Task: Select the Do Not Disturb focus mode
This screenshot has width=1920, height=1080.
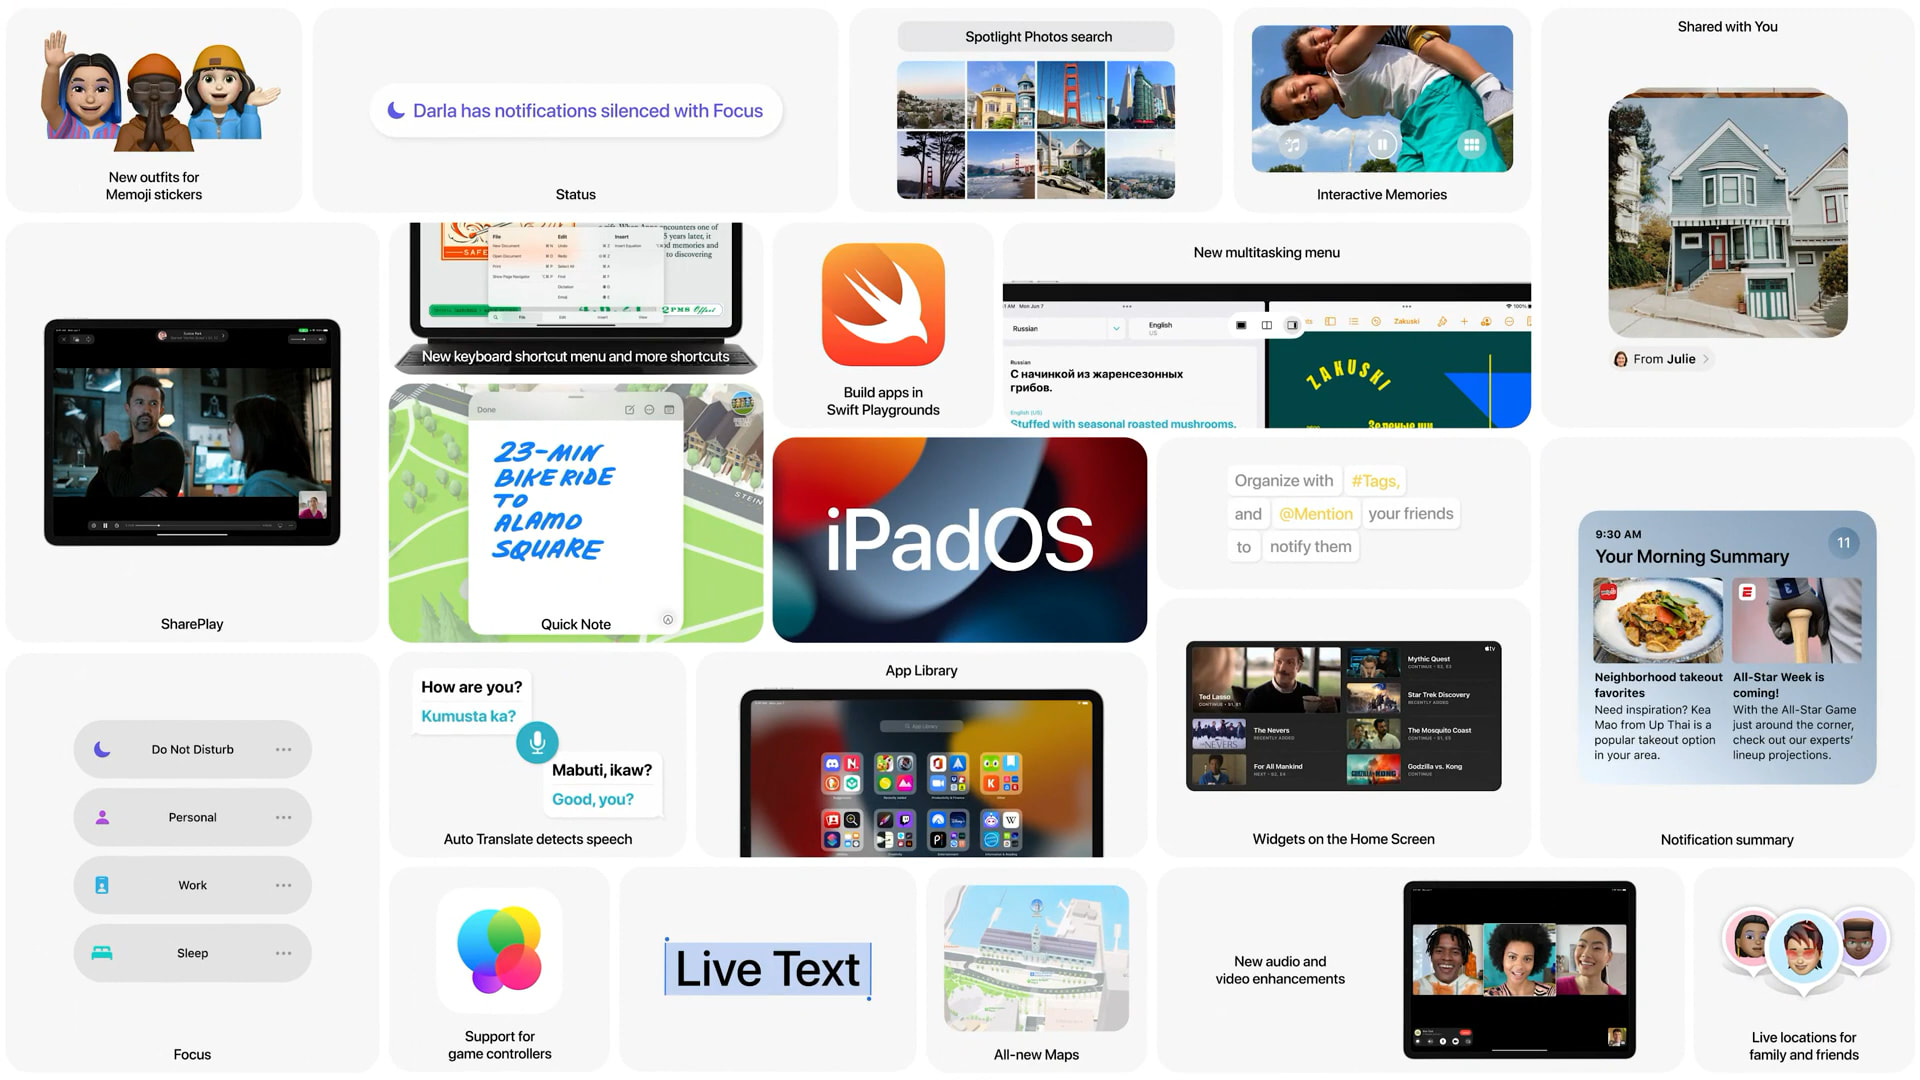Action: coord(189,749)
